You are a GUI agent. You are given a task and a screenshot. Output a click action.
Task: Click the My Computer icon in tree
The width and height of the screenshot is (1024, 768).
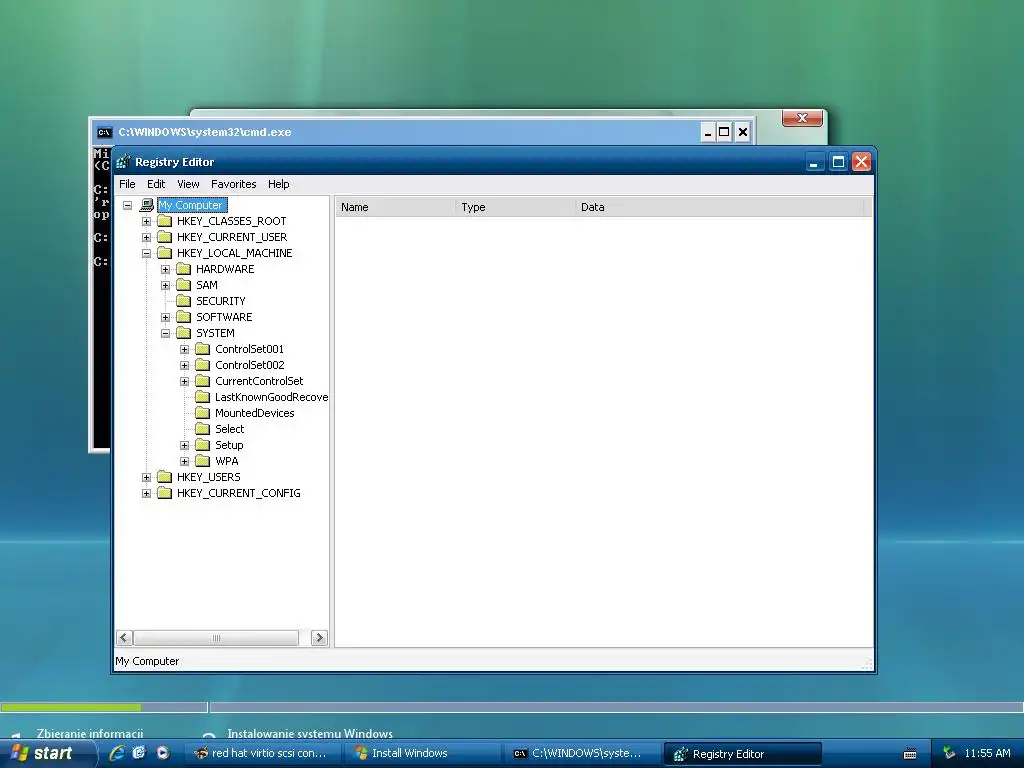[147, 205]
